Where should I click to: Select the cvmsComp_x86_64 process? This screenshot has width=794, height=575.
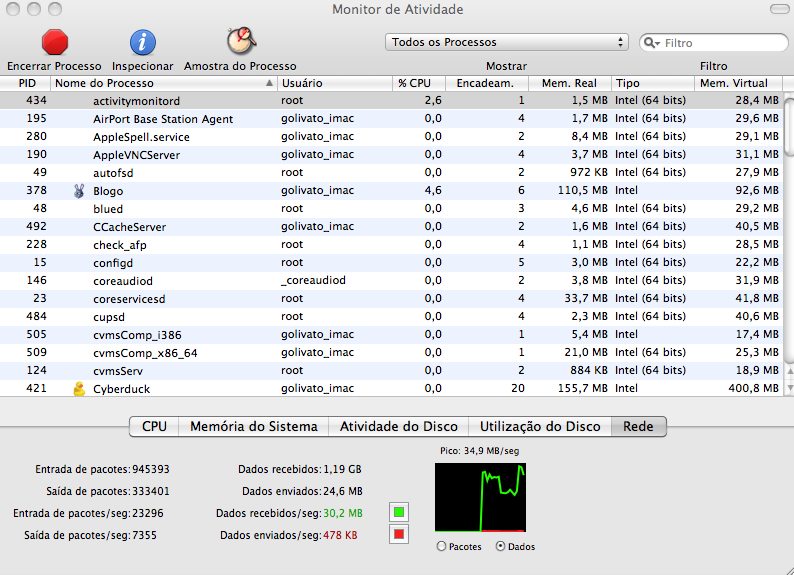(x=145, y=353)
